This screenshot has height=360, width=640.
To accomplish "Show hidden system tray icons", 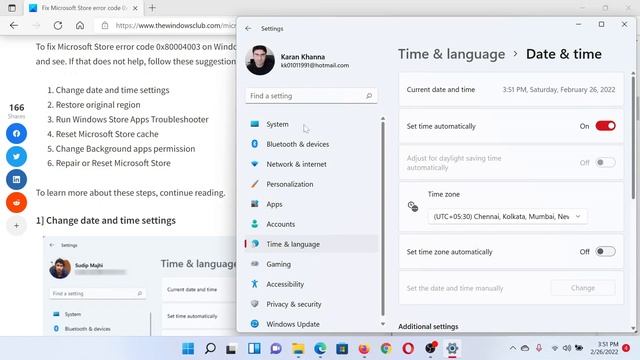I will 513,348.
